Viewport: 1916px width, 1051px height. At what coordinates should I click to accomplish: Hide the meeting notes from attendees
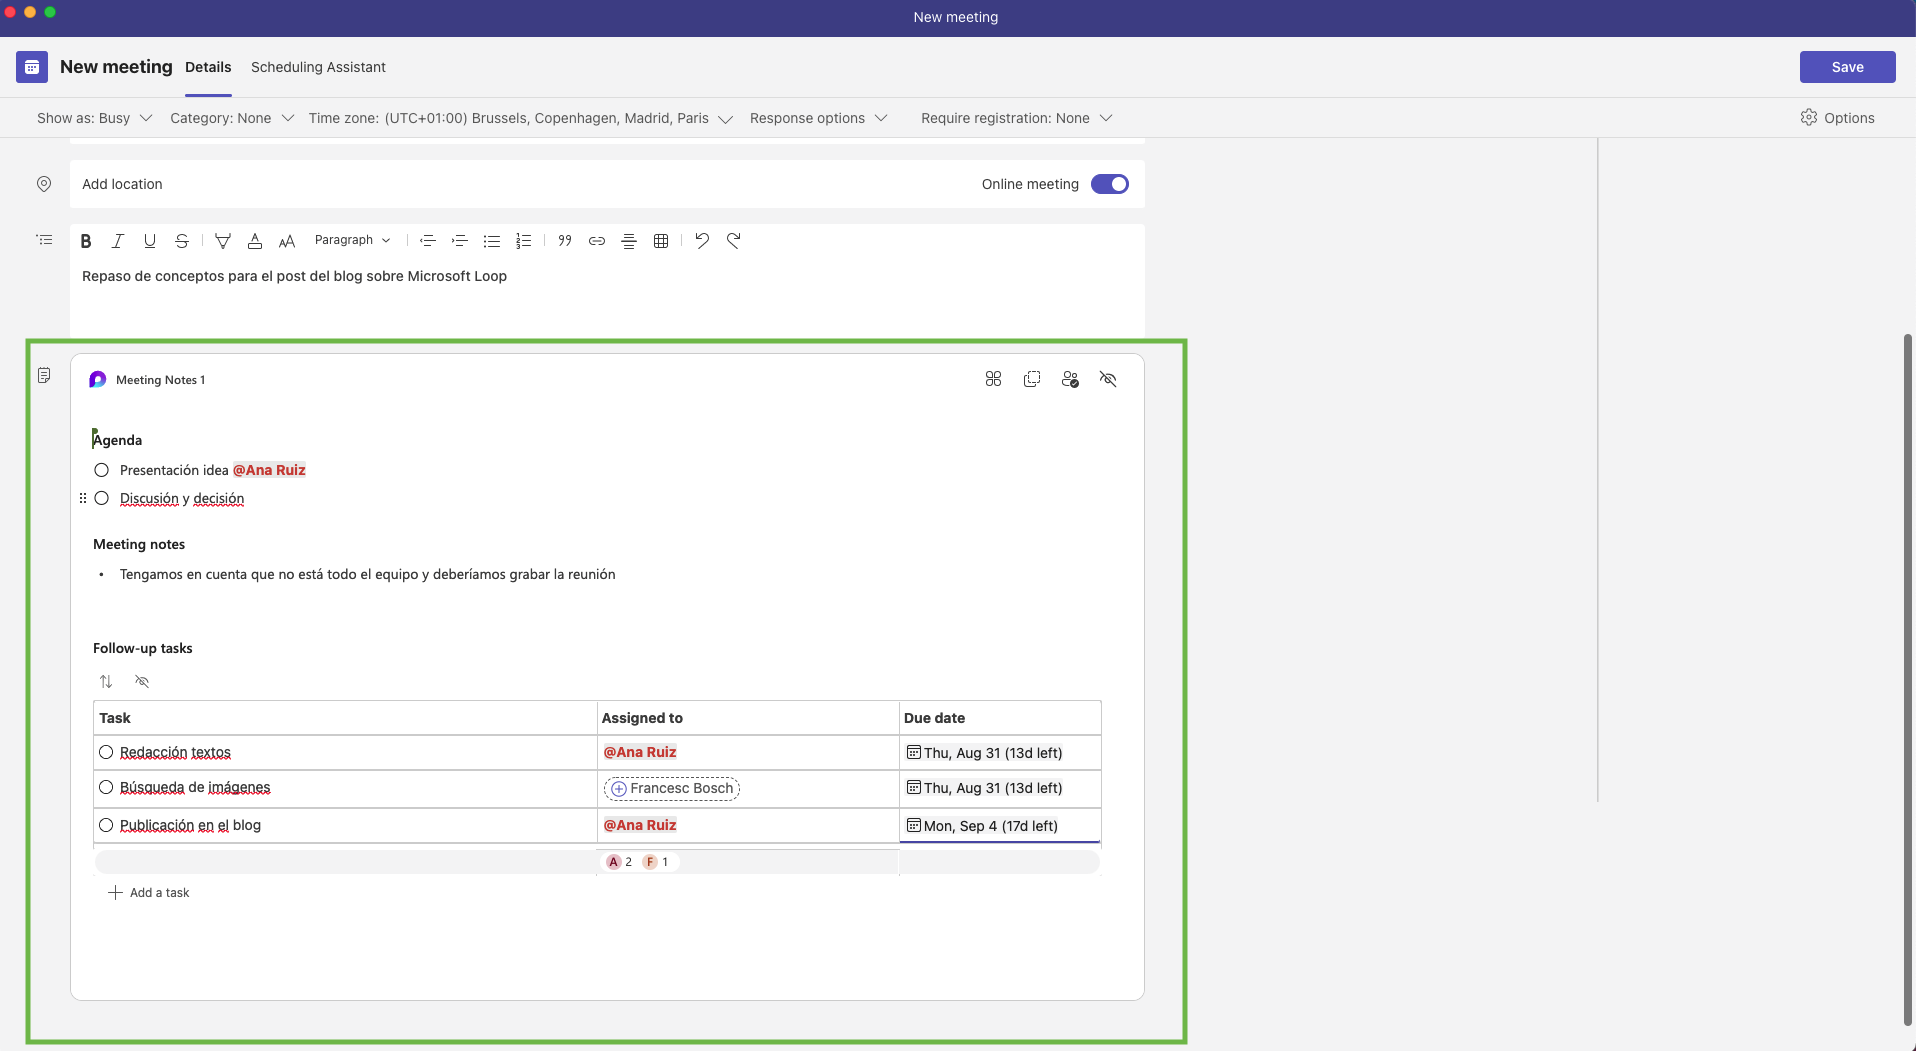point(1108,379)
